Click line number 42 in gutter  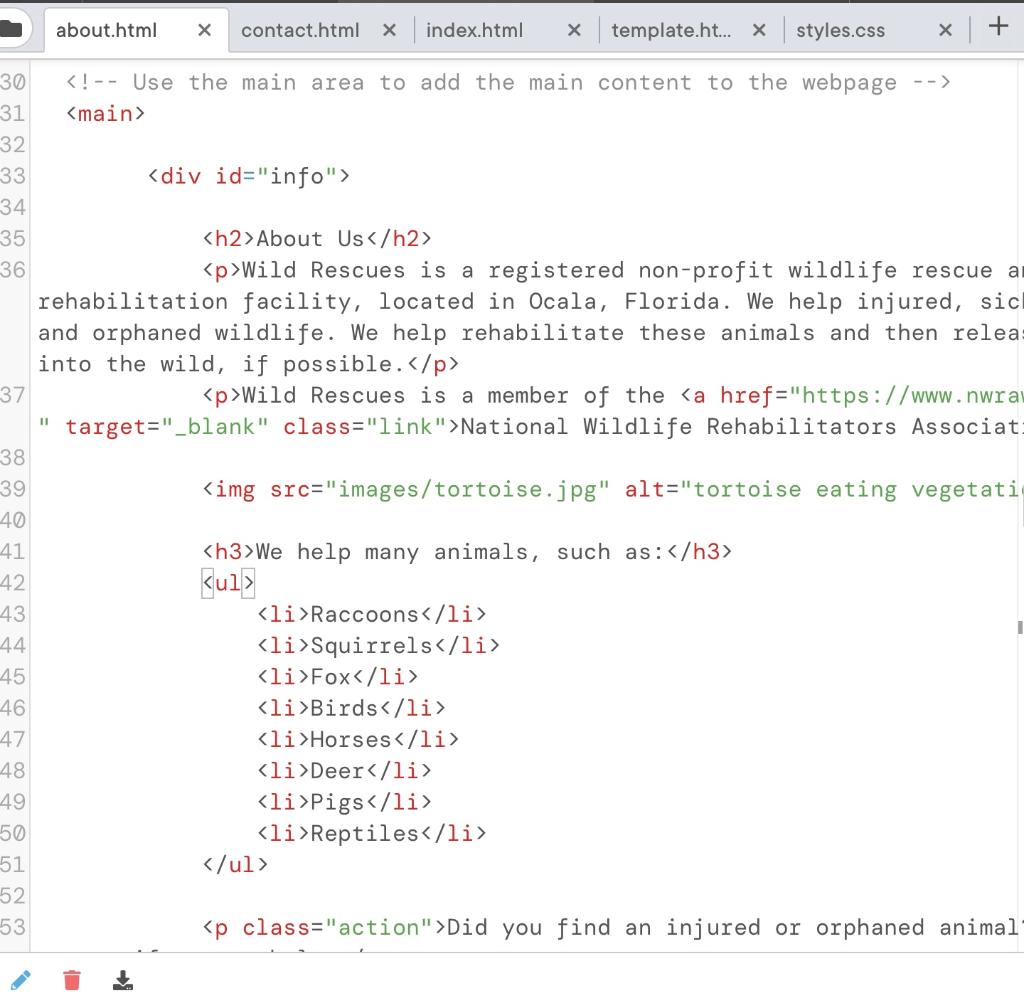[x=13, y=582]
